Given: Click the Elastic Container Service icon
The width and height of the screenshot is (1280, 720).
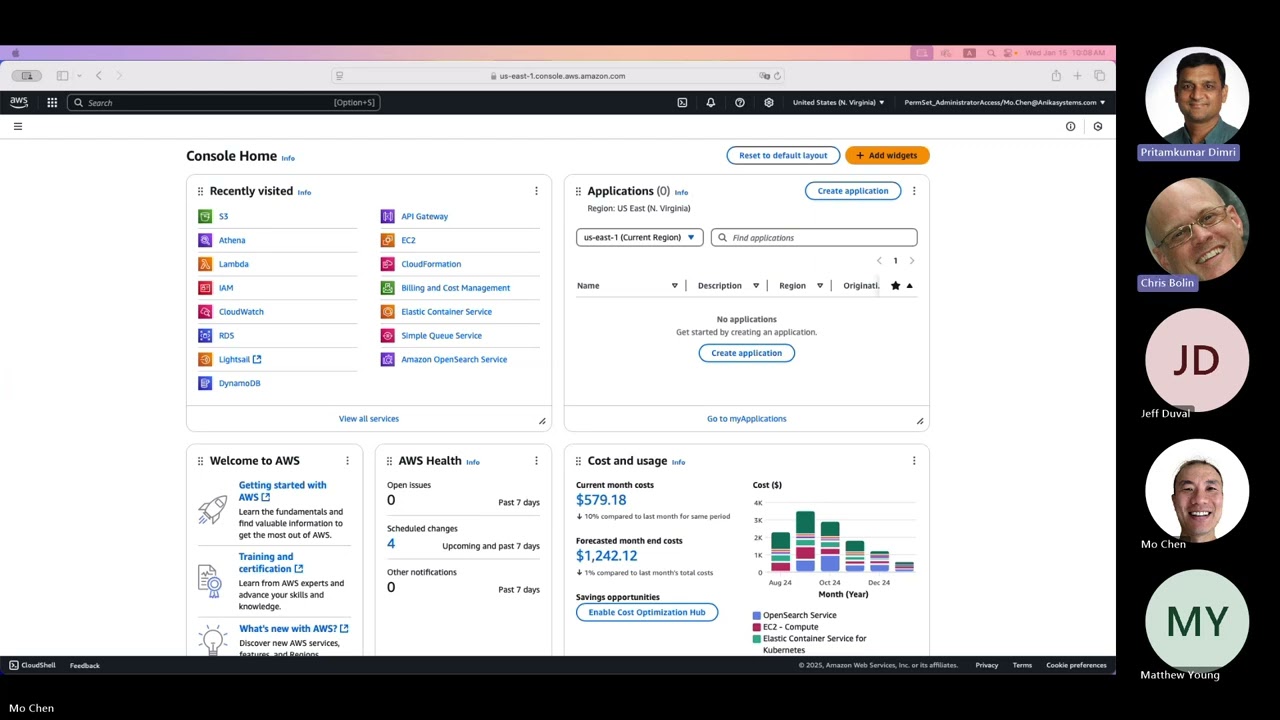Looking at the screenshot, I should coord(388,312).
